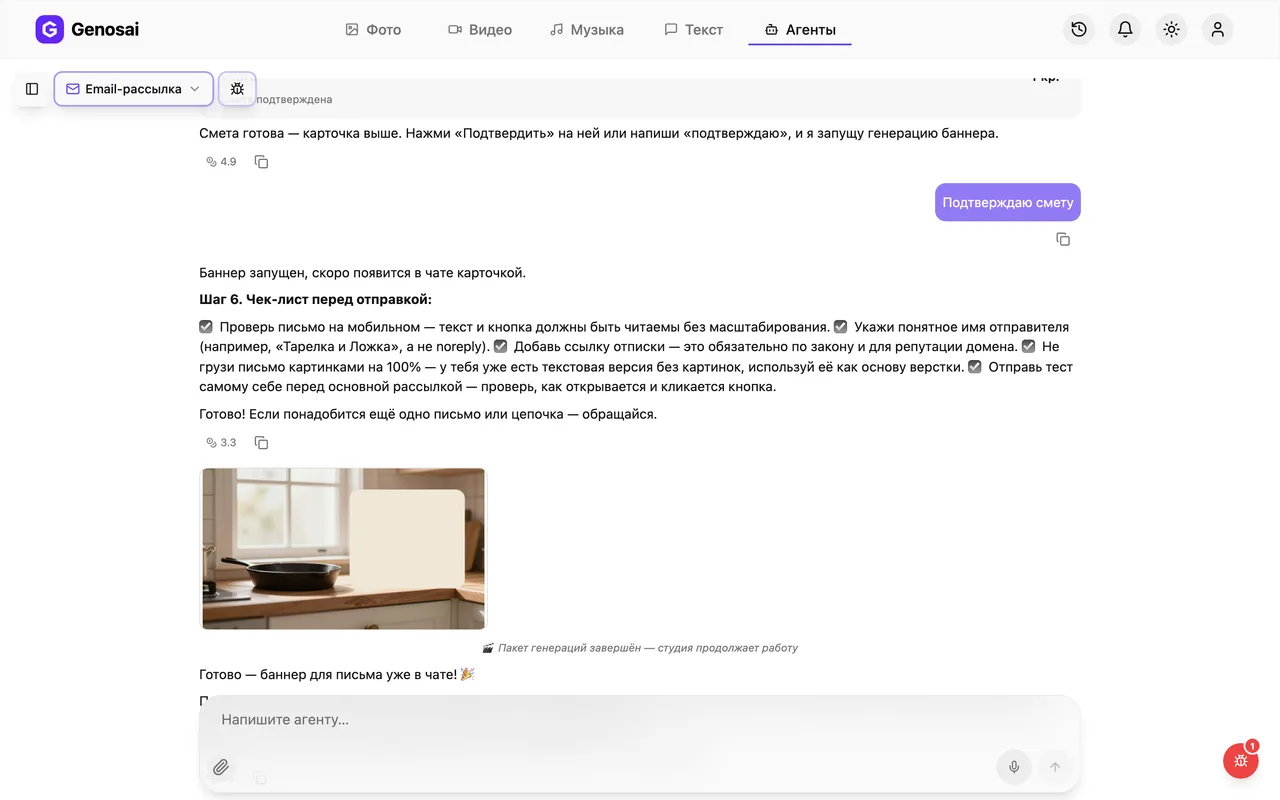Click the camera icon in Видео tab
Viewport: 1280px width, 800px height.
click(x=455, y=30)
